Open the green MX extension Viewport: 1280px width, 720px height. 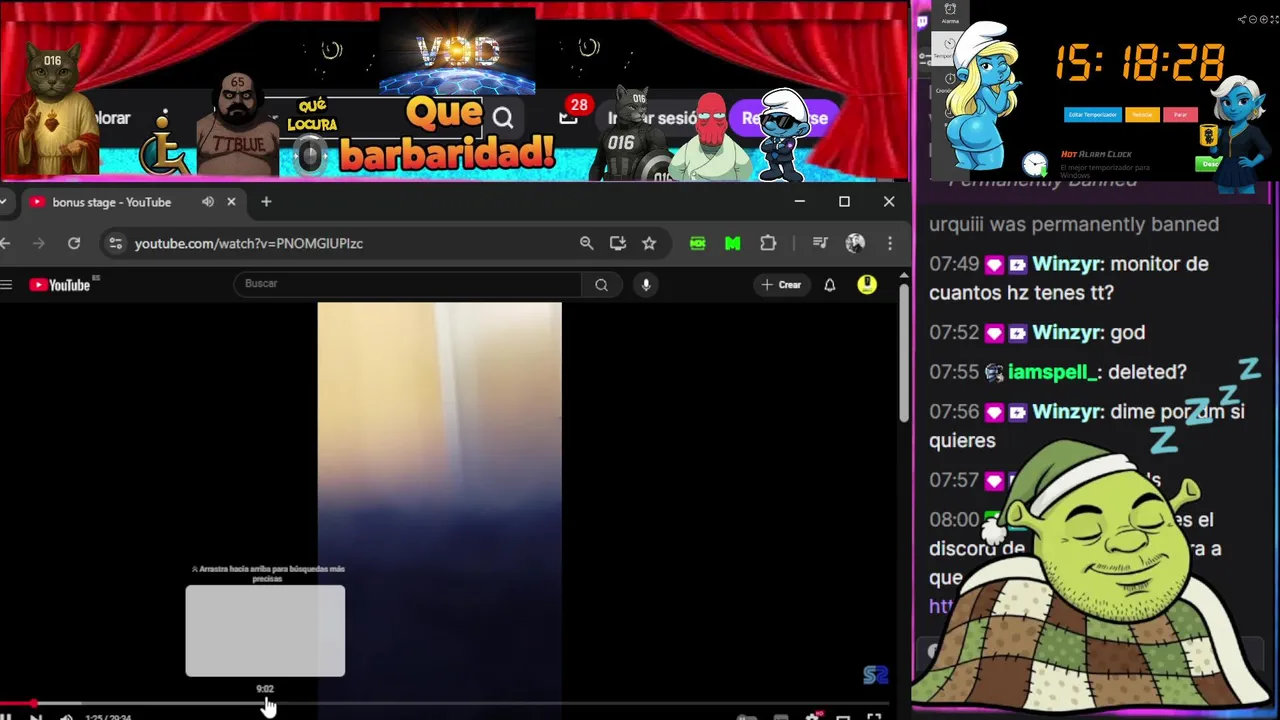point(698,243)
